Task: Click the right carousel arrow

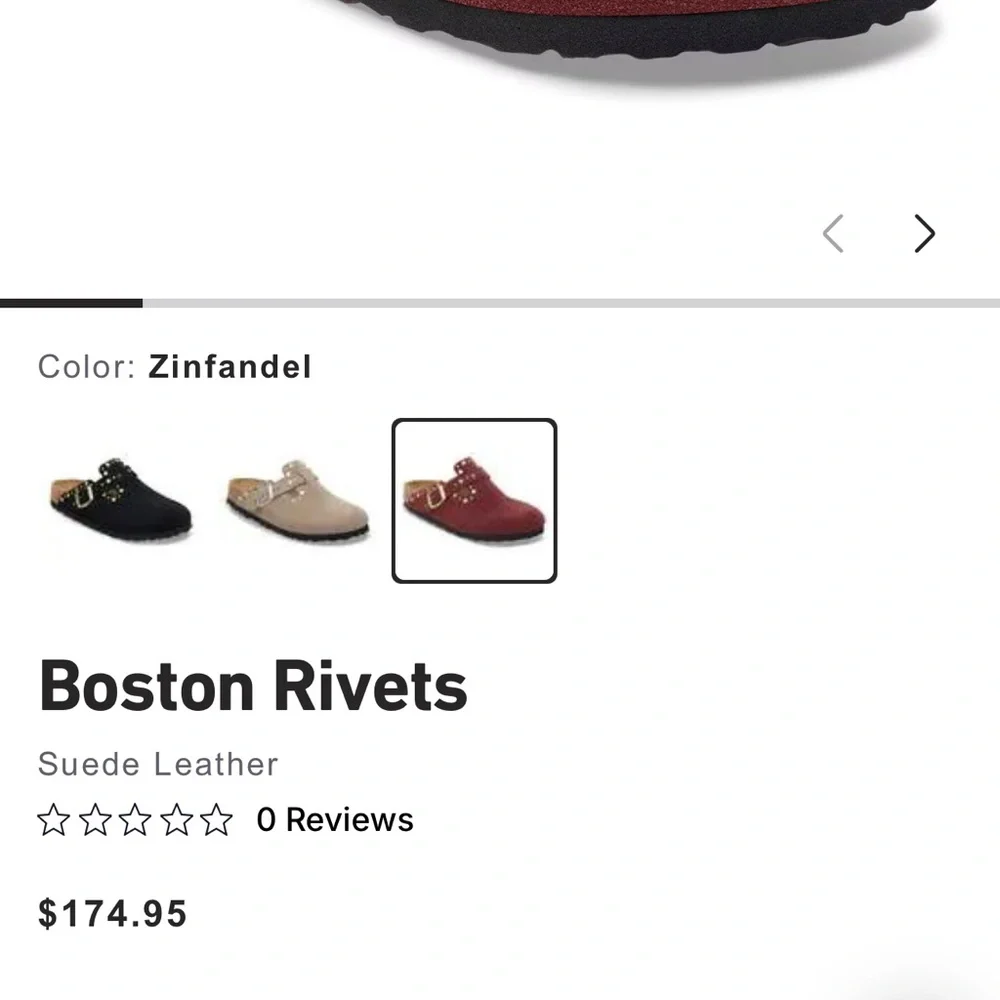Action: click(x=923, y=233)
